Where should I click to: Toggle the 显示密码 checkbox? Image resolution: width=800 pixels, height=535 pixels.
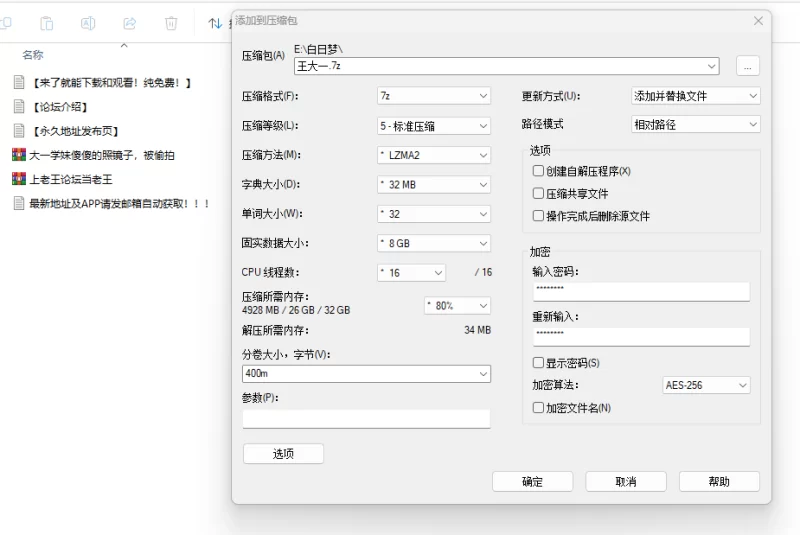539,362
